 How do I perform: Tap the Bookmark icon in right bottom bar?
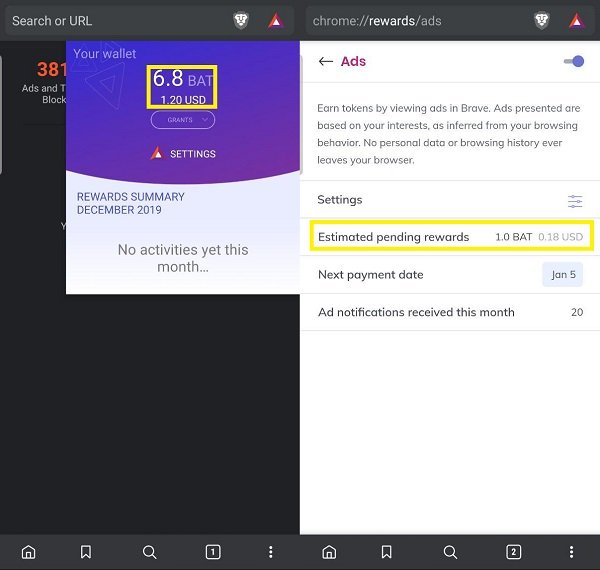[x=386, y=552]
